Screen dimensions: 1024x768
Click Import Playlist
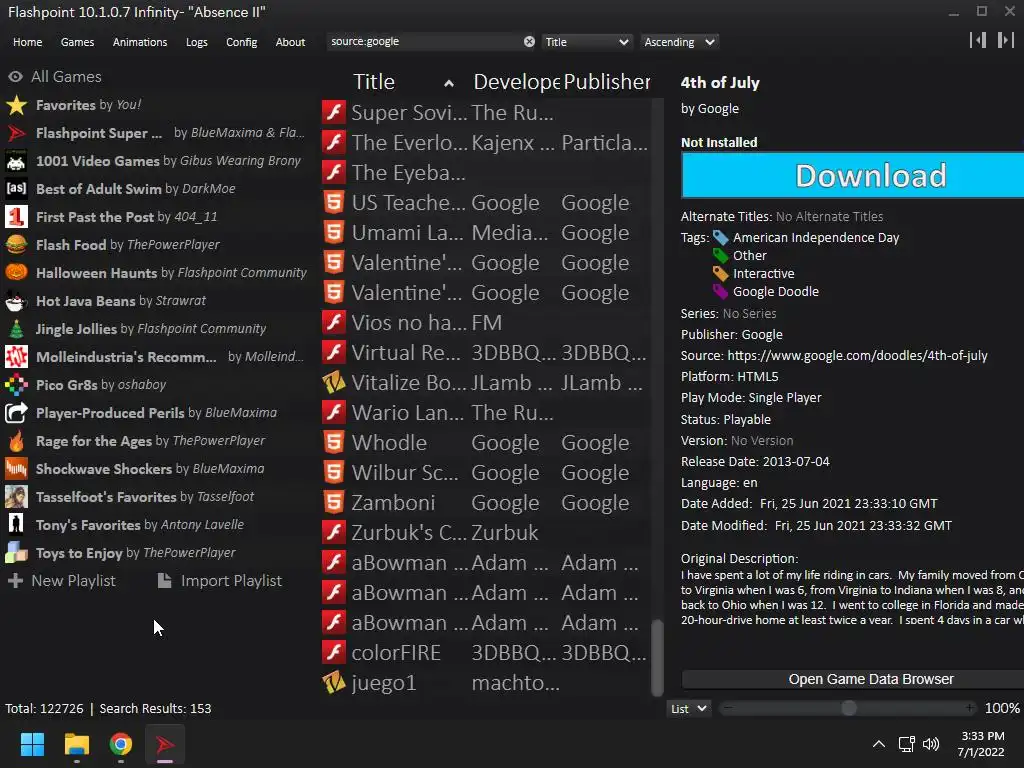220,581
